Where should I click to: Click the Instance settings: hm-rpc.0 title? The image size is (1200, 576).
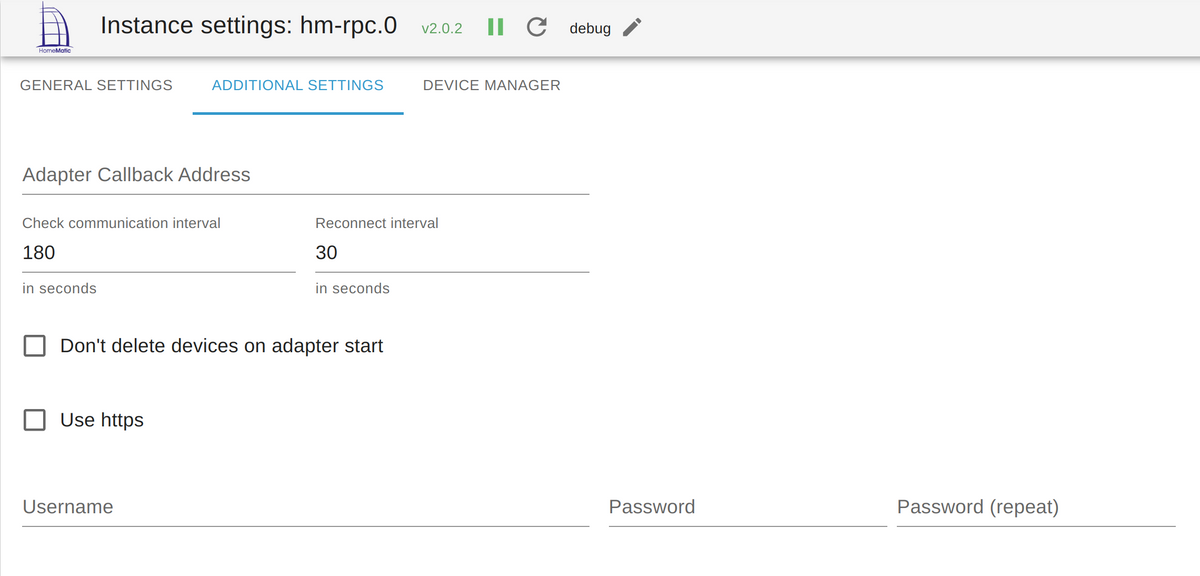pos(242,26)
